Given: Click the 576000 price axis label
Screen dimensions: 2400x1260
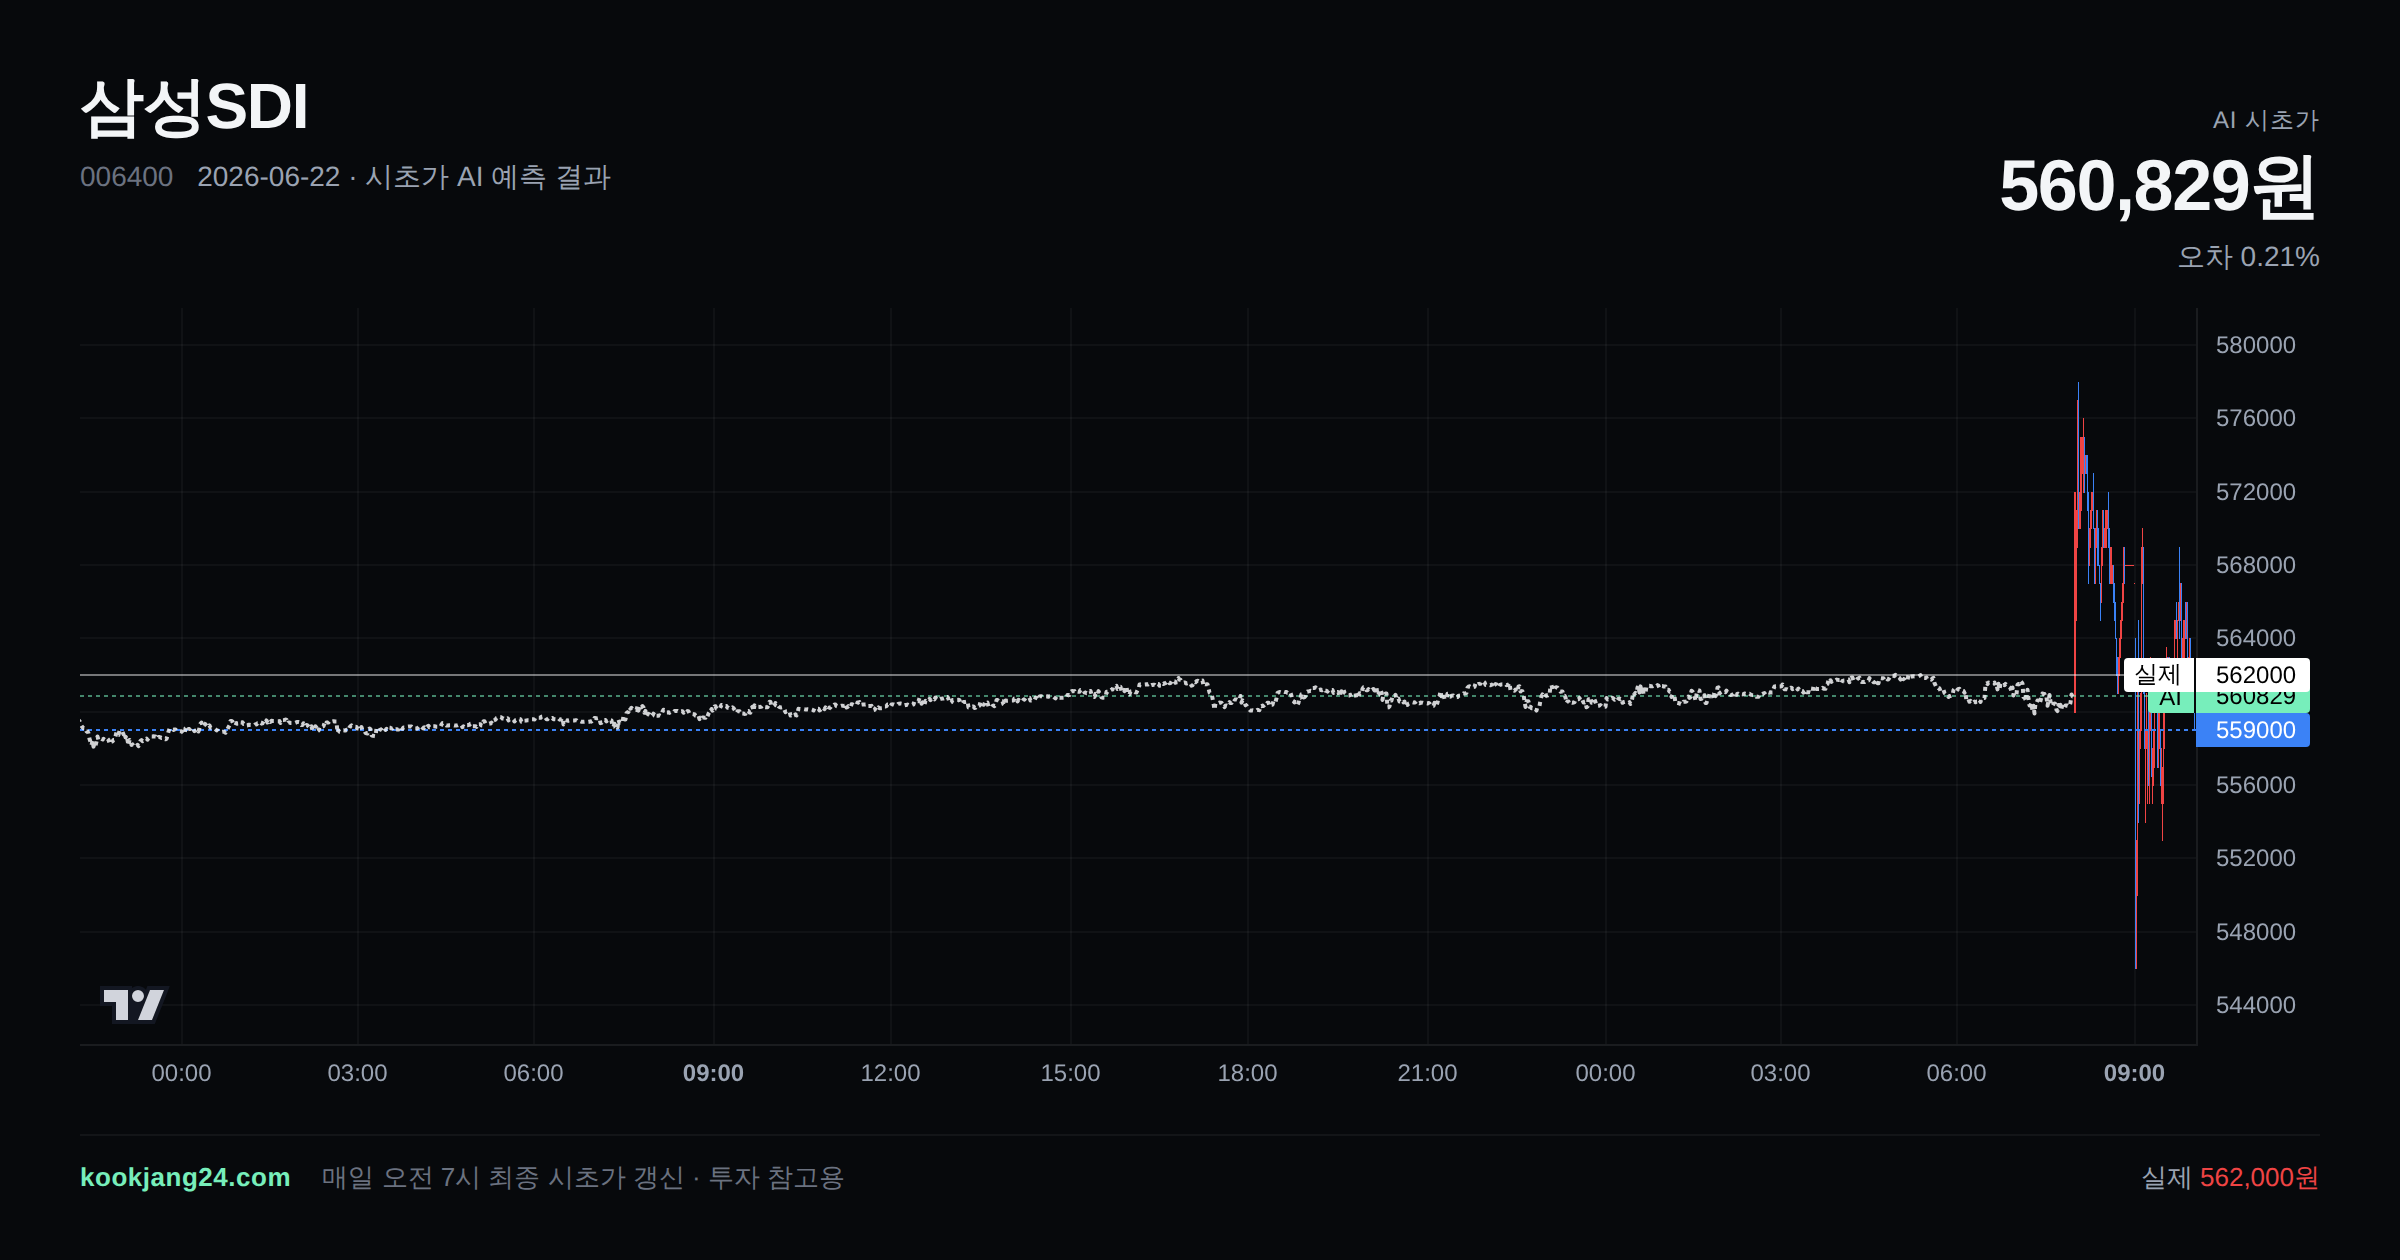Looking at the screenshot, I should (x=2255, y=418).
